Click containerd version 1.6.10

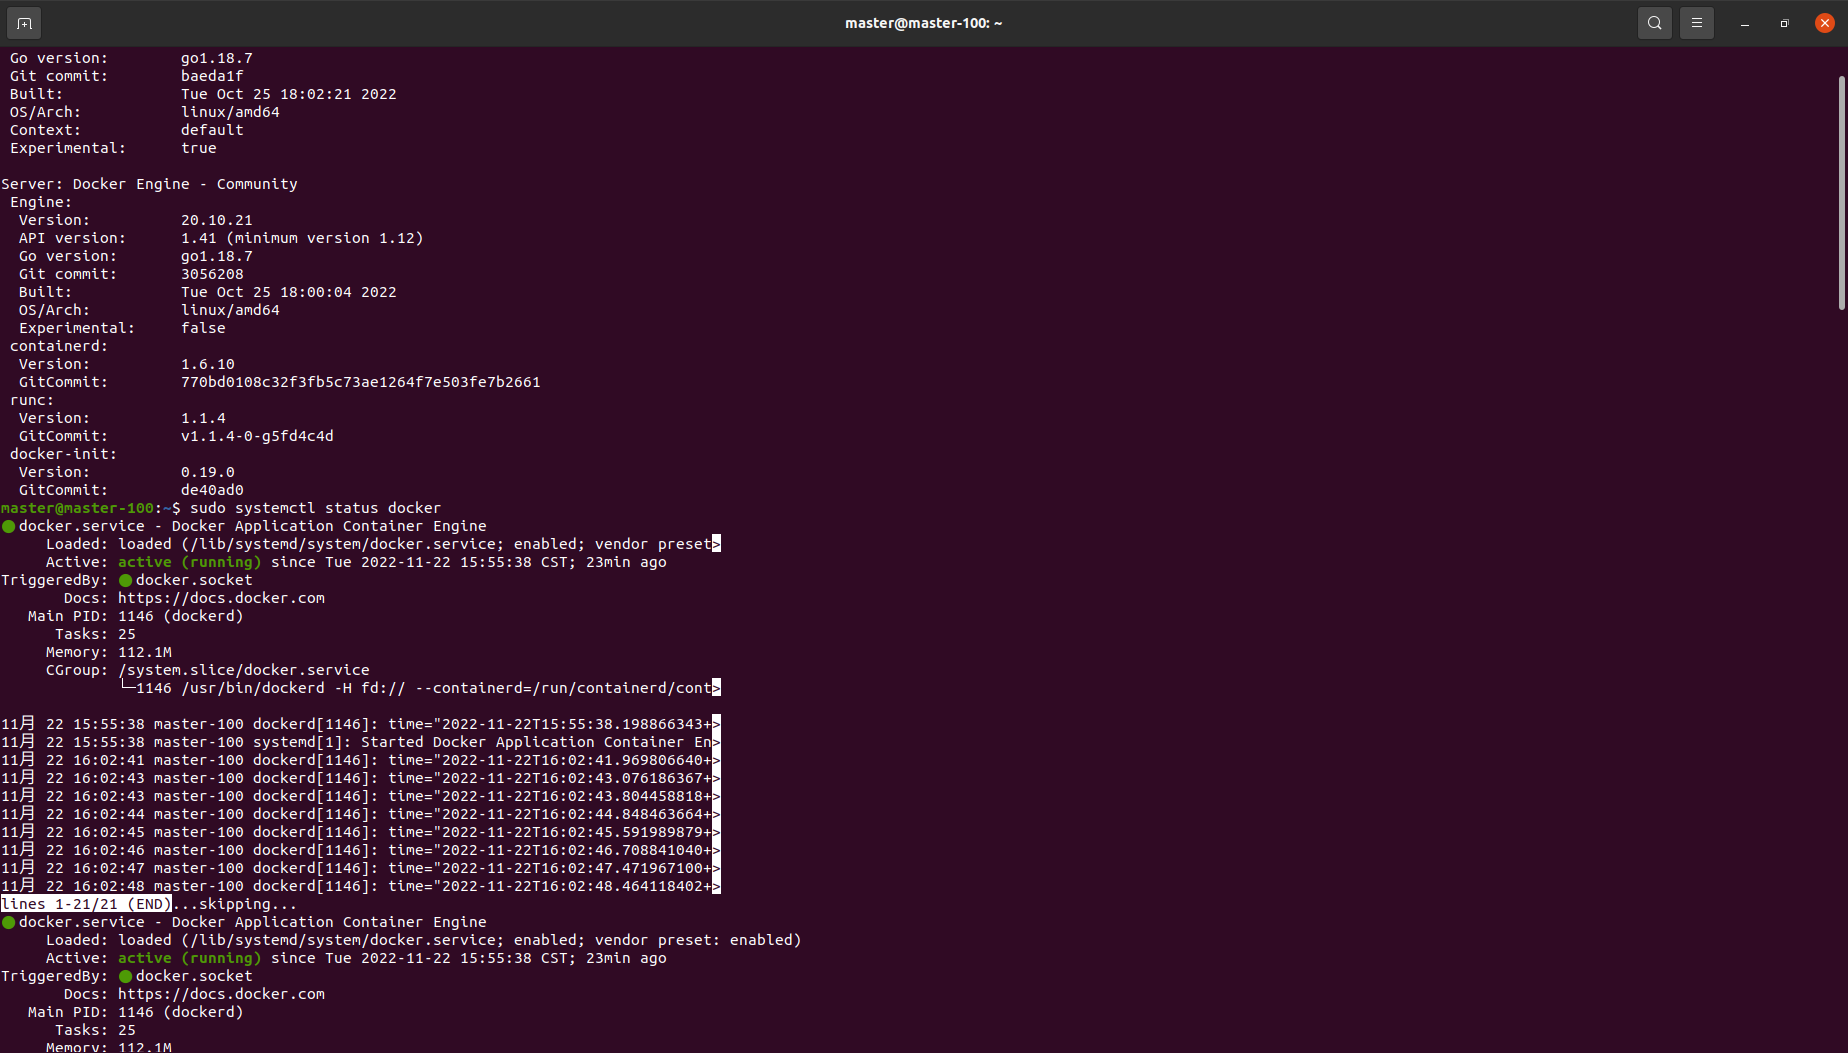pyautogui.click(x=208, y=364)
